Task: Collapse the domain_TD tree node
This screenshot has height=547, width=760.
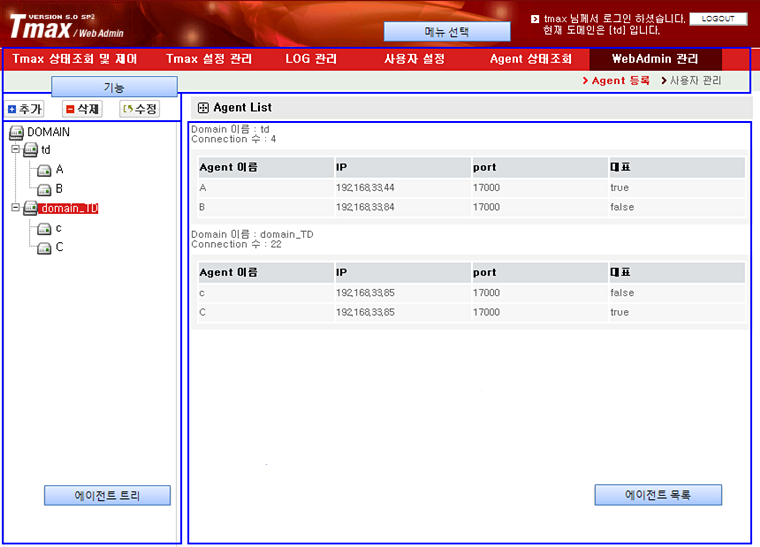Action: 16,207
